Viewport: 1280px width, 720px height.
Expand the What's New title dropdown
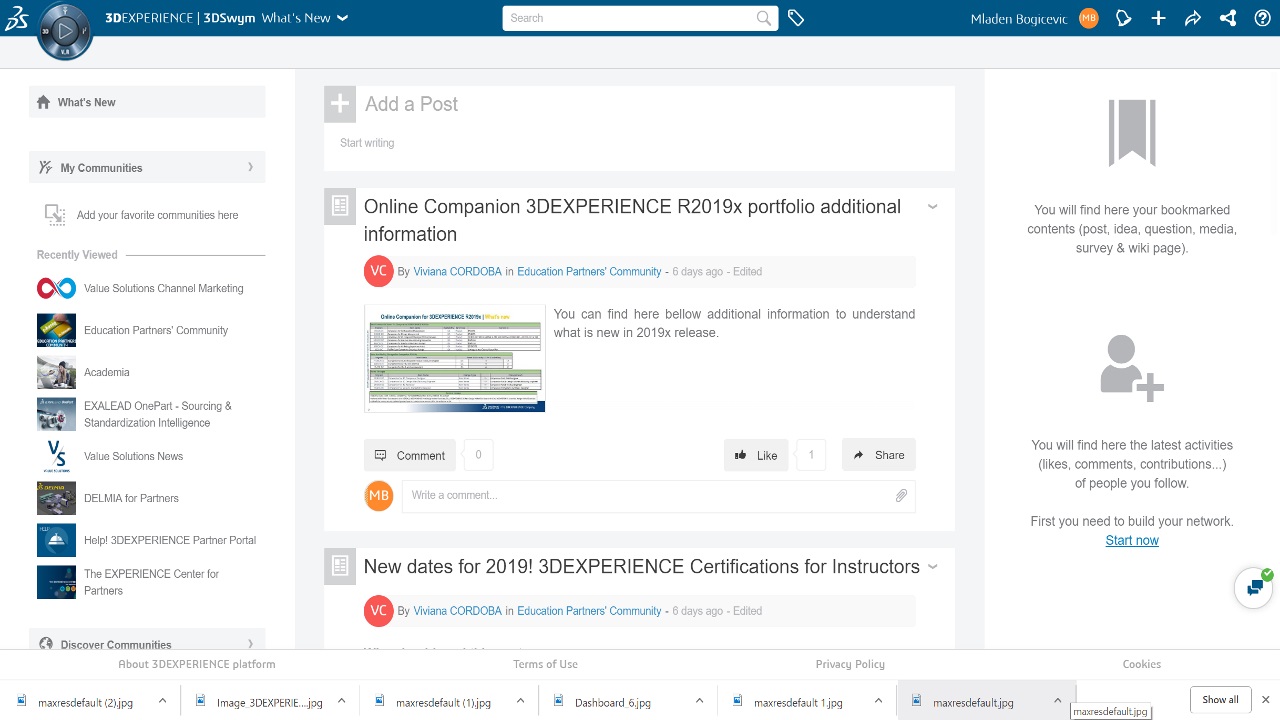343,18
